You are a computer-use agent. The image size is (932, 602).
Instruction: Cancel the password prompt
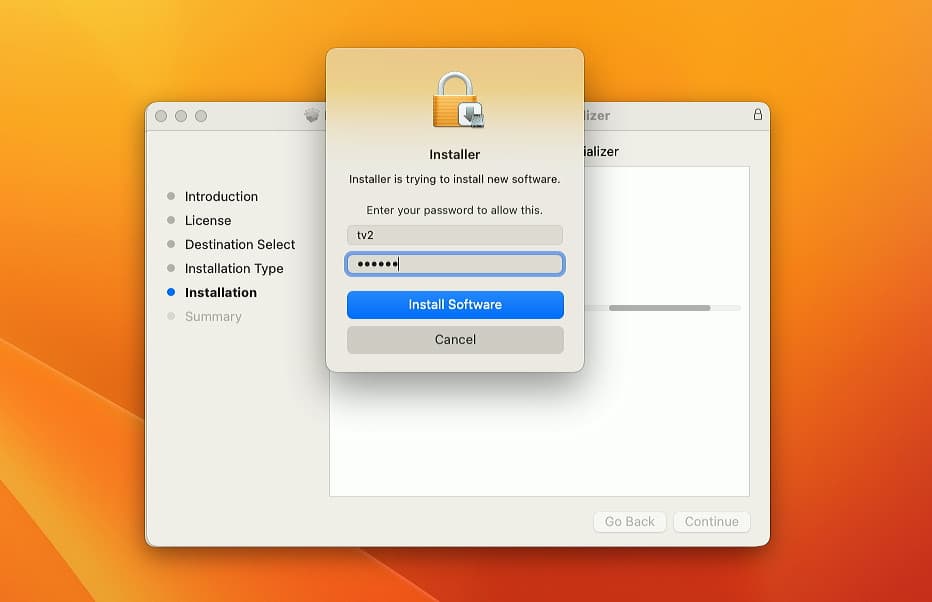(x=455, y=339)
